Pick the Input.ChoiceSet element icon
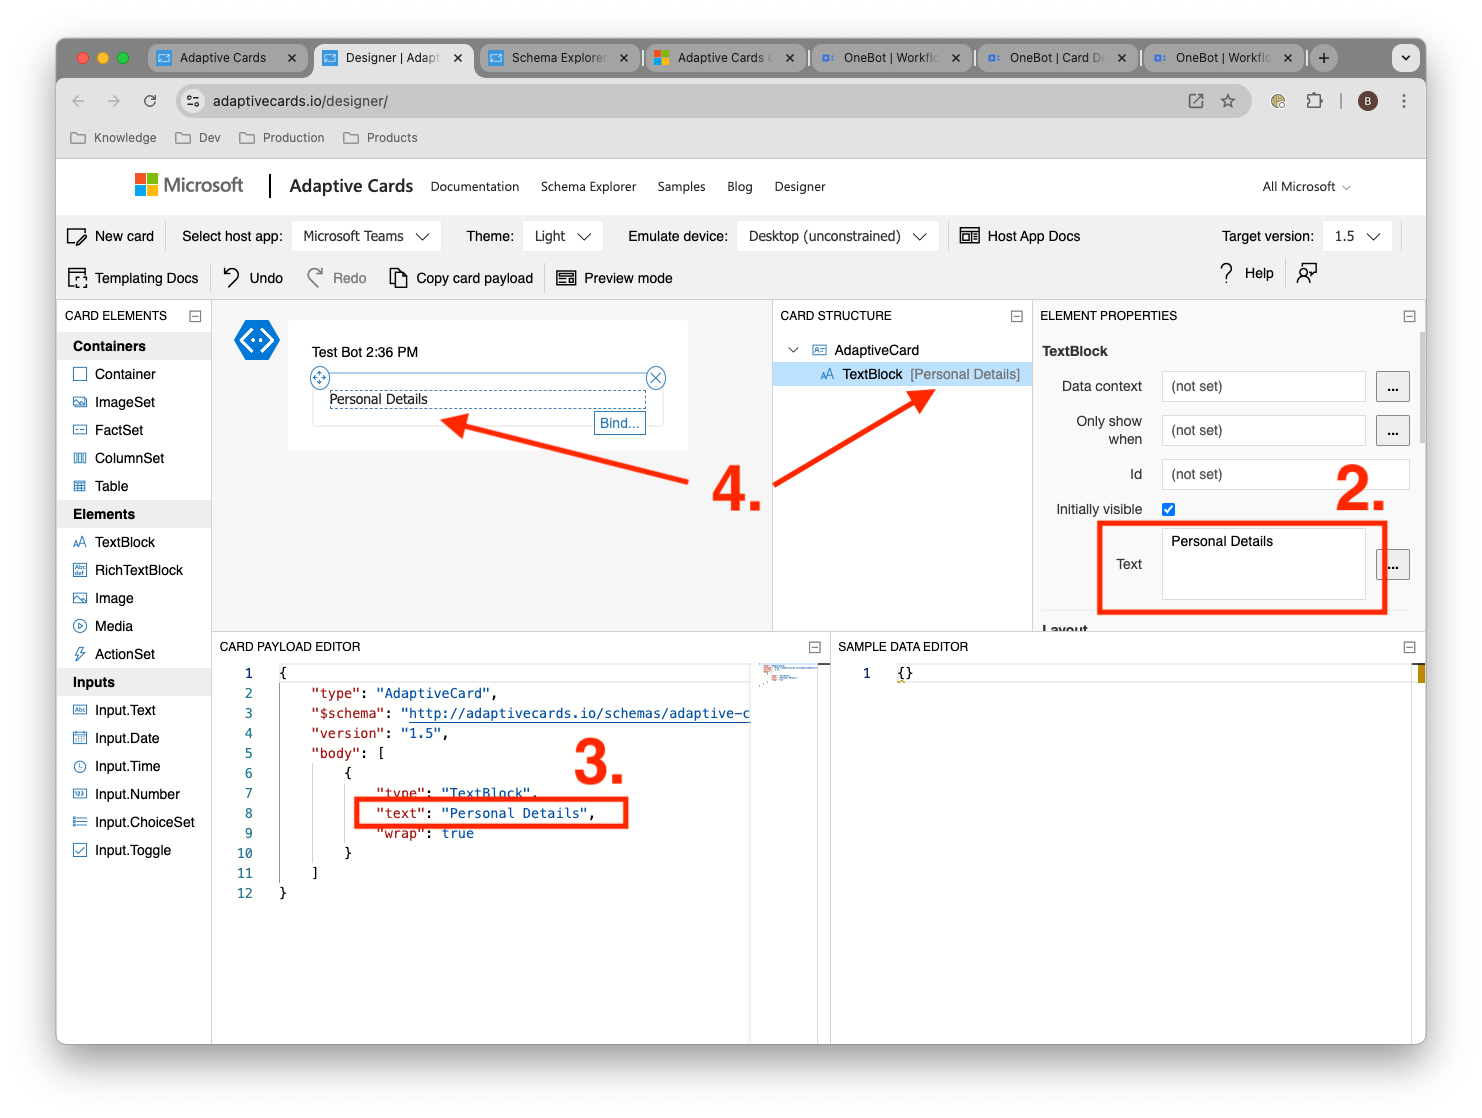 tap(80, 822)
